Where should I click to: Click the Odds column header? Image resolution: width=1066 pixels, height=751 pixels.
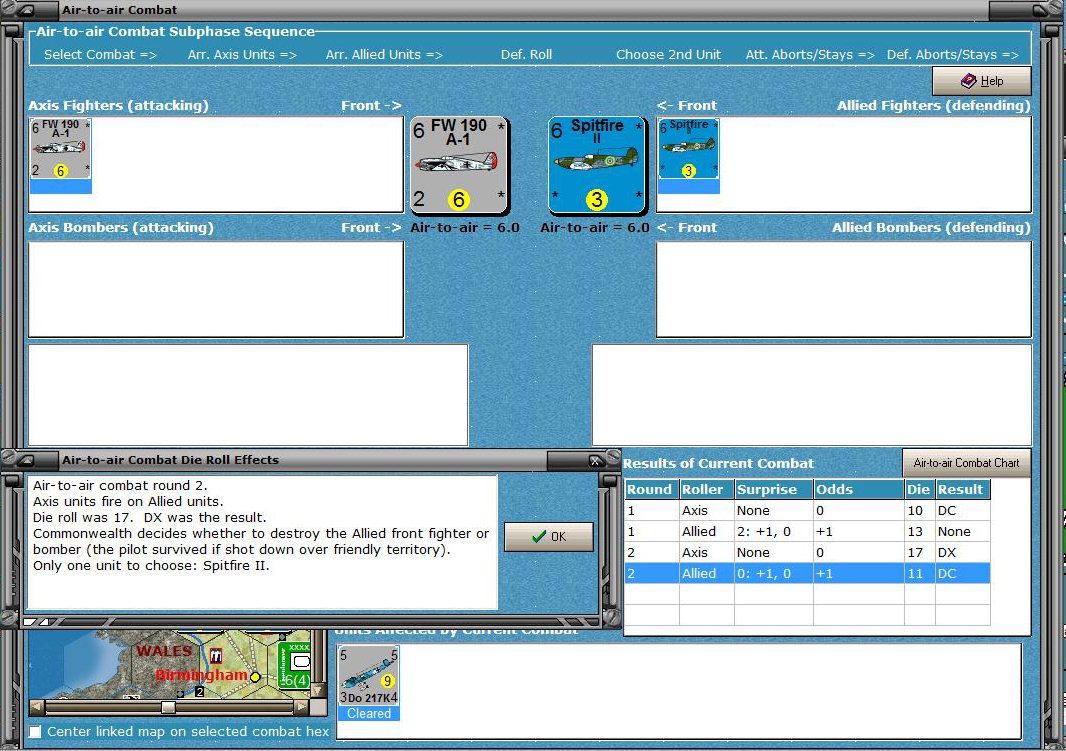point(859,489)
